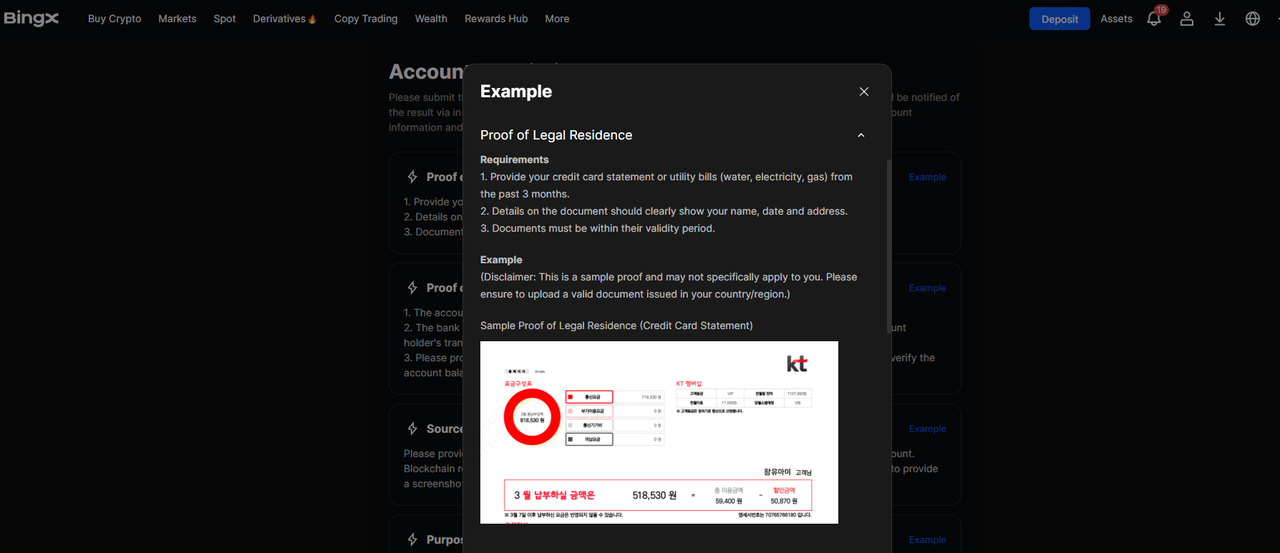
Task: Open the language globe icon
Action: pos(1252,19)
